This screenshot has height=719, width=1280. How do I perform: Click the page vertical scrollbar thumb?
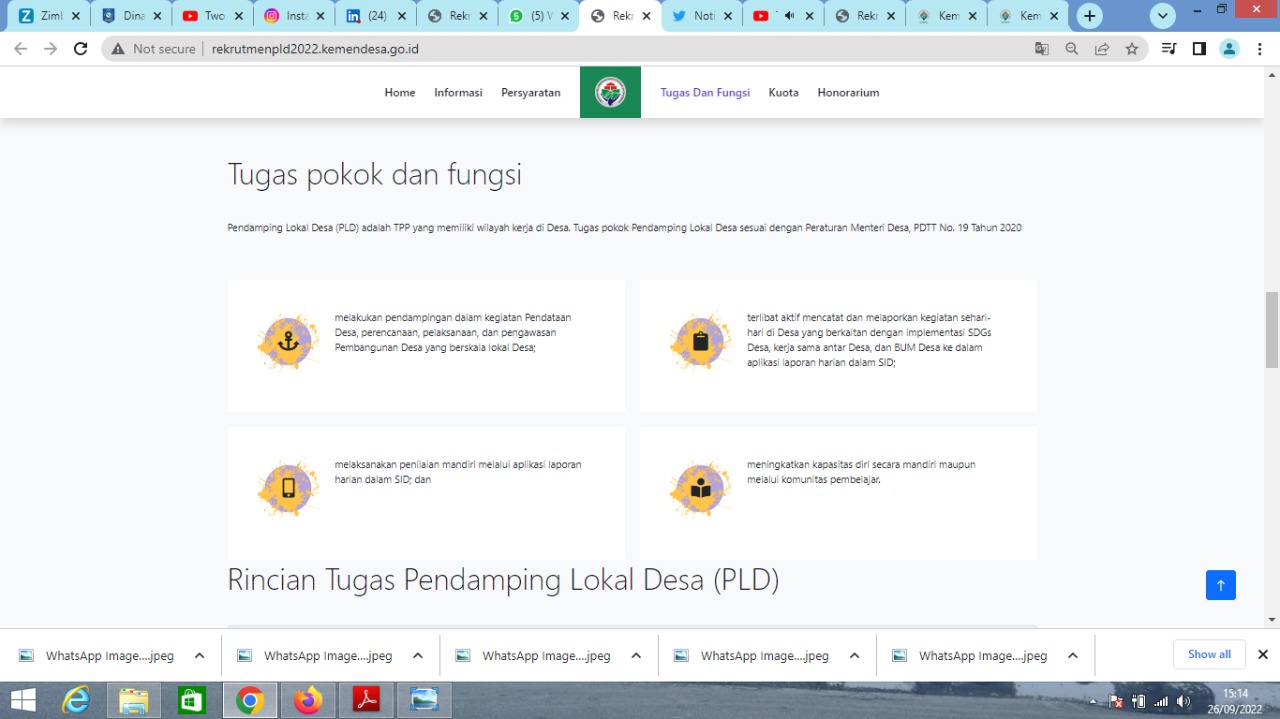pyautogui.click(x=1272, y=330)
